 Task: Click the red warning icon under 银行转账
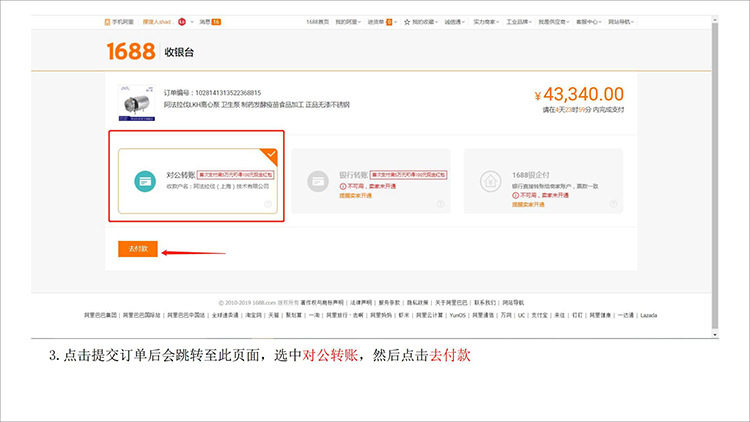tap(342, 186)
